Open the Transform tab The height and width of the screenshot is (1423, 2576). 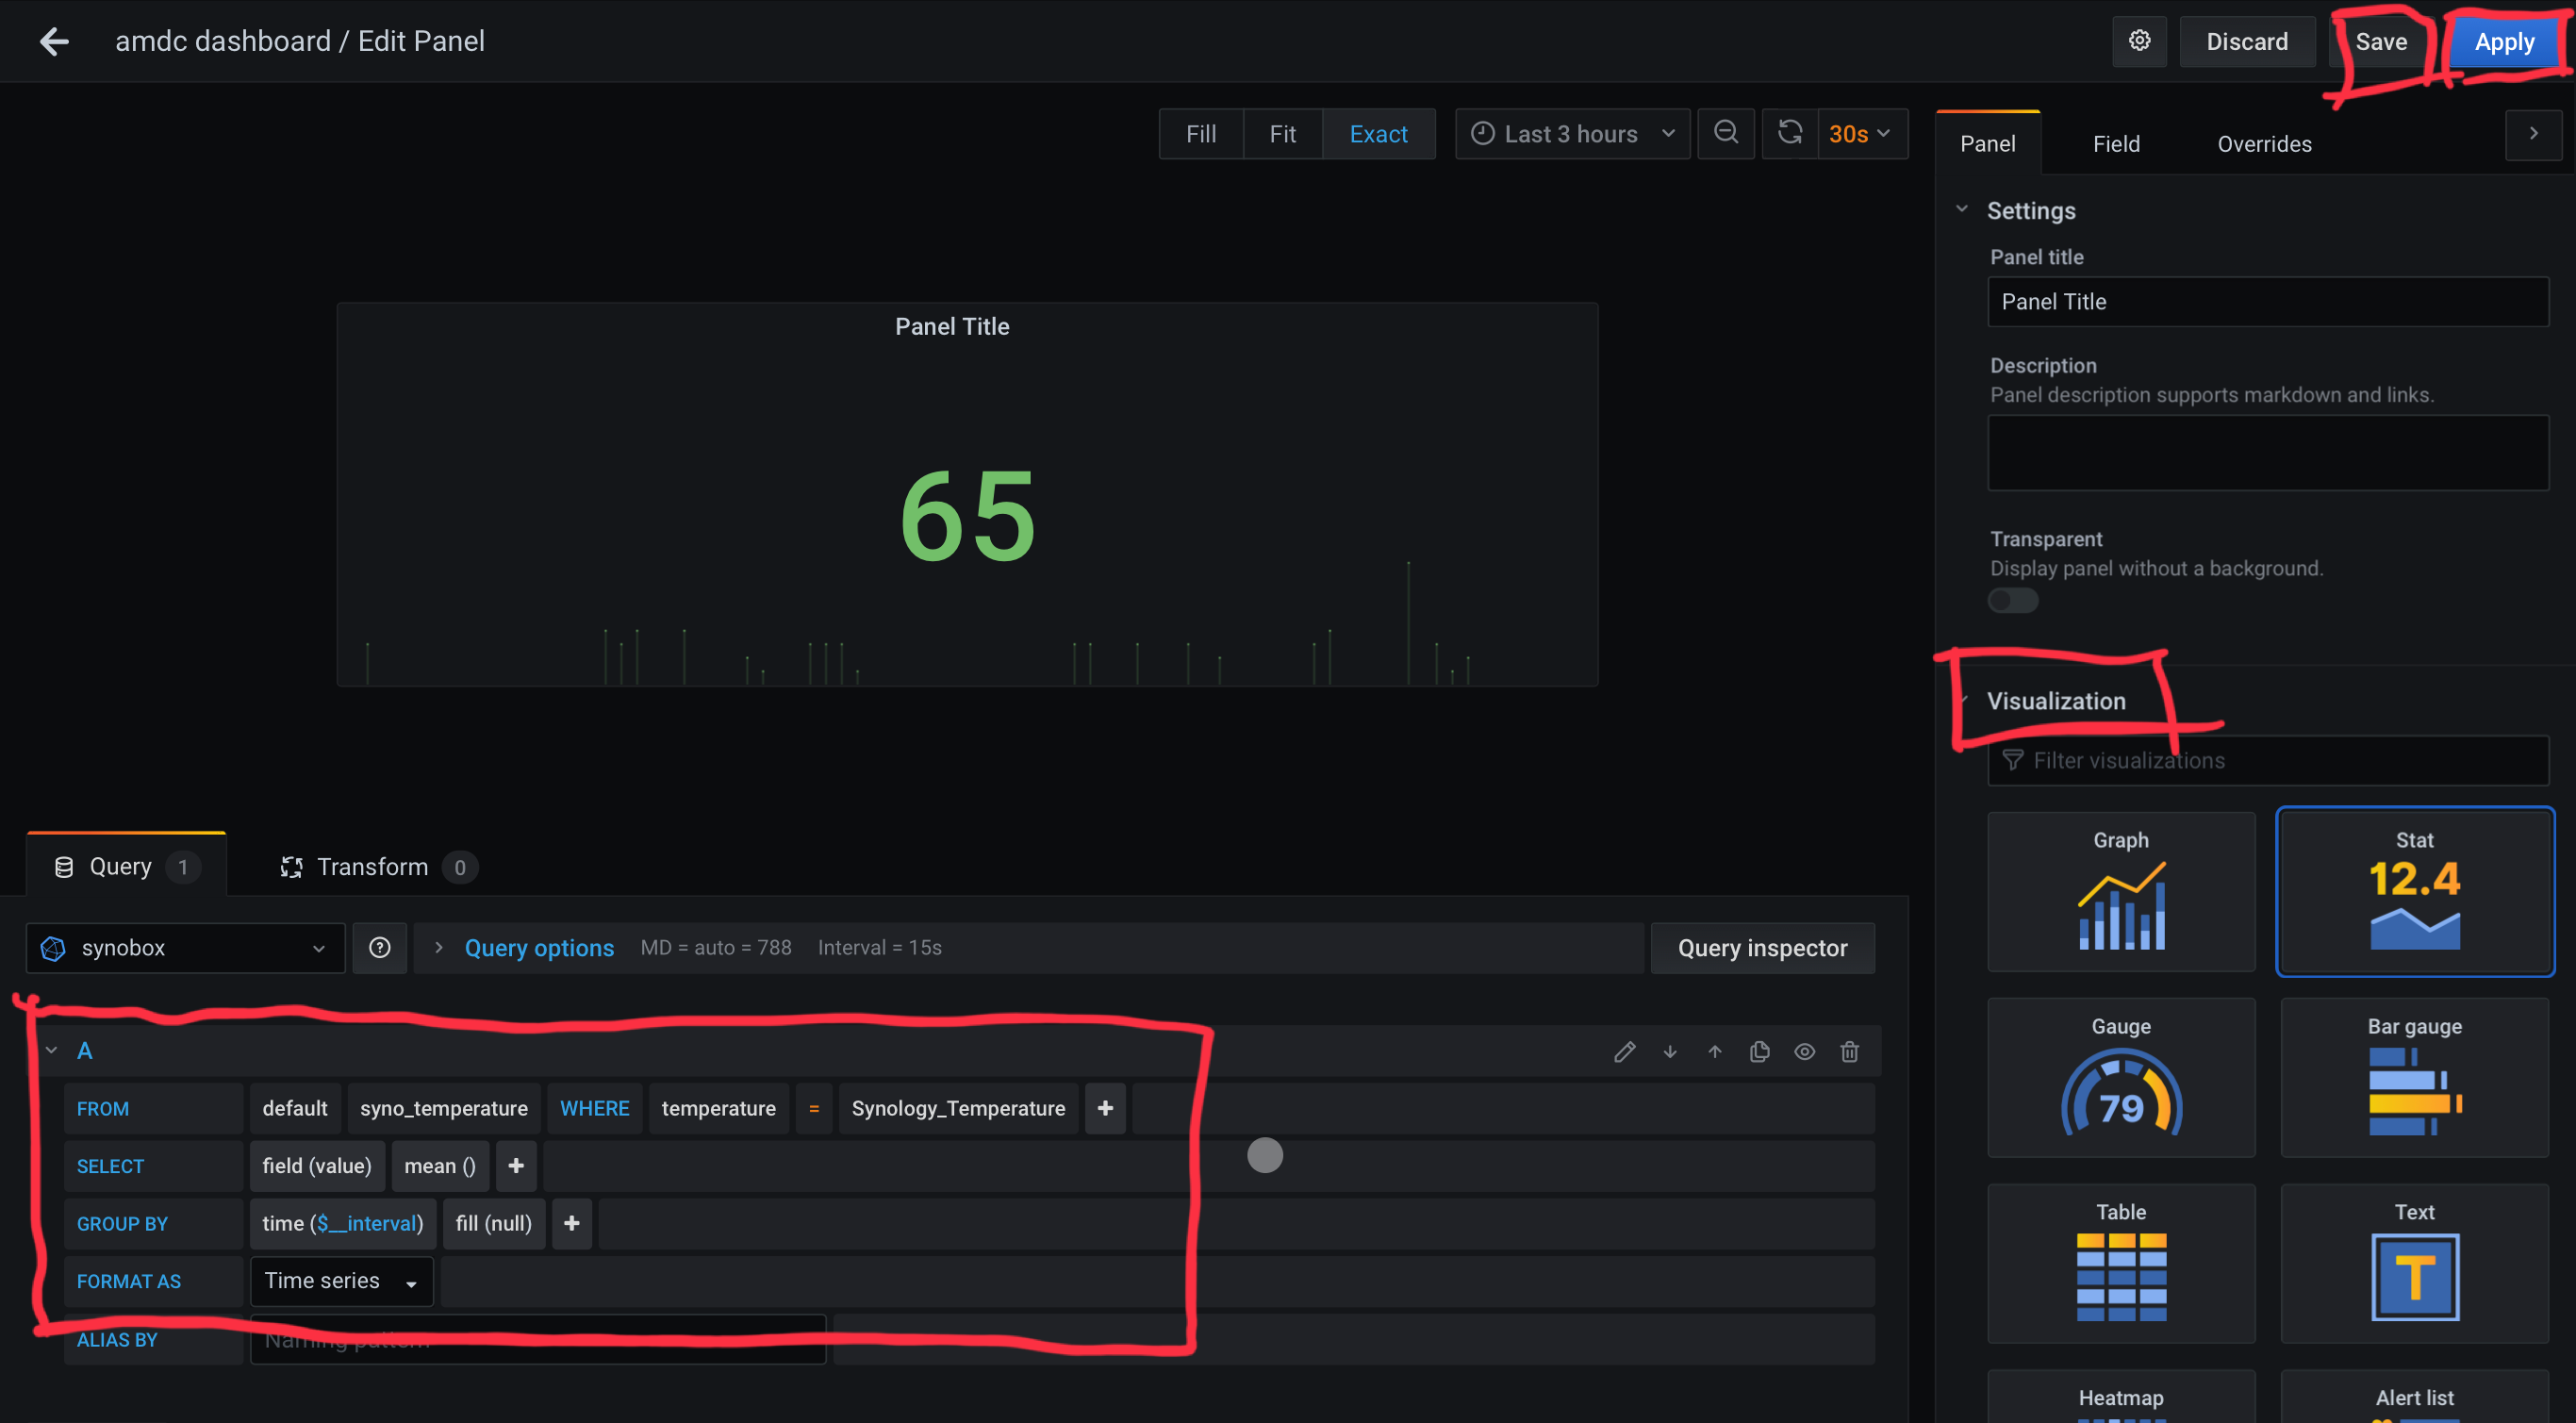(378, 866)
